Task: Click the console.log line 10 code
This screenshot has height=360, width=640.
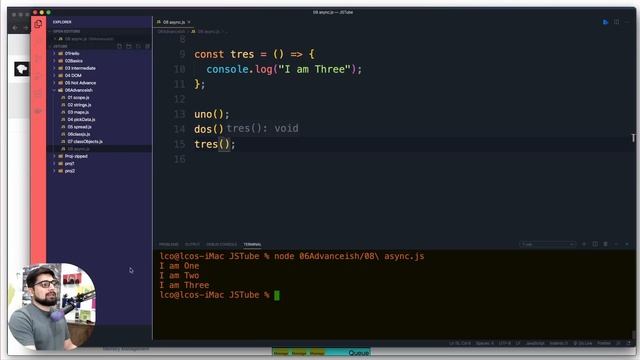Action: tap(284, 69)
